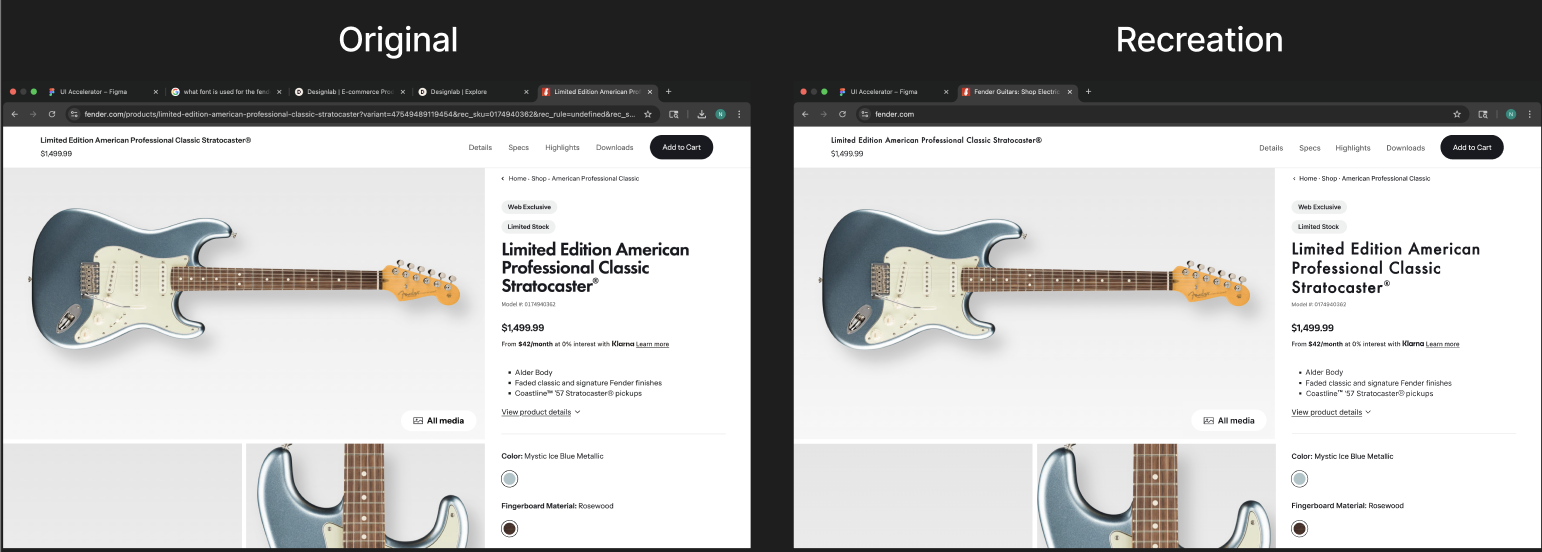Open Chrome three-dot menu in Original window
Viewport: 1542px width, 552px height.
(739, 114)
